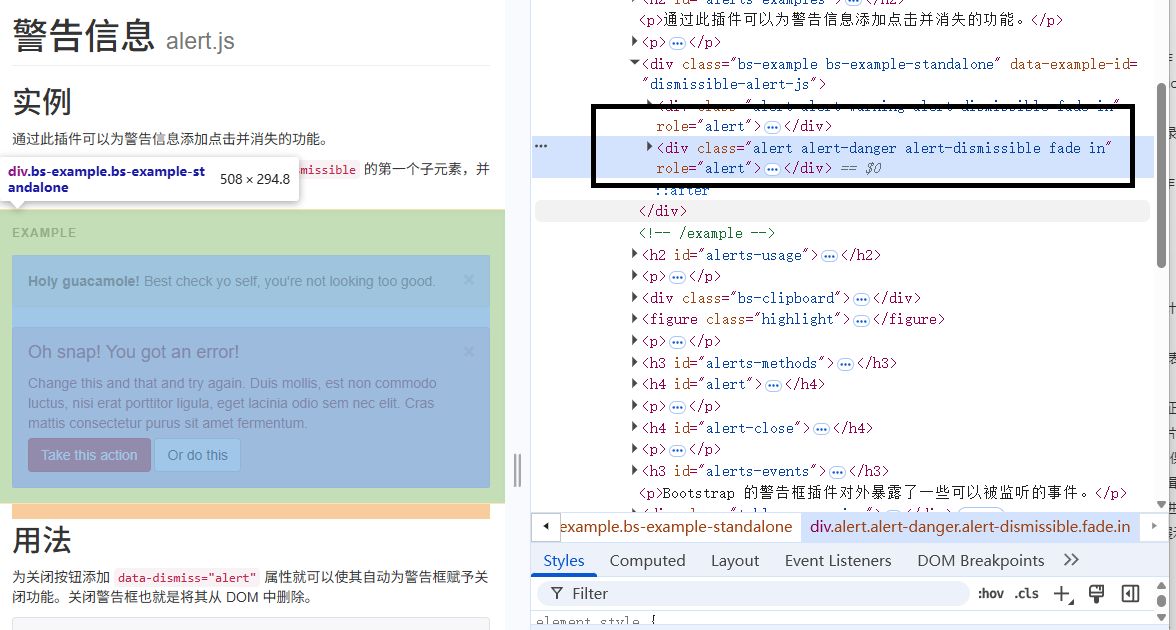Switch to the Layout tab

[x=734, y=561]
